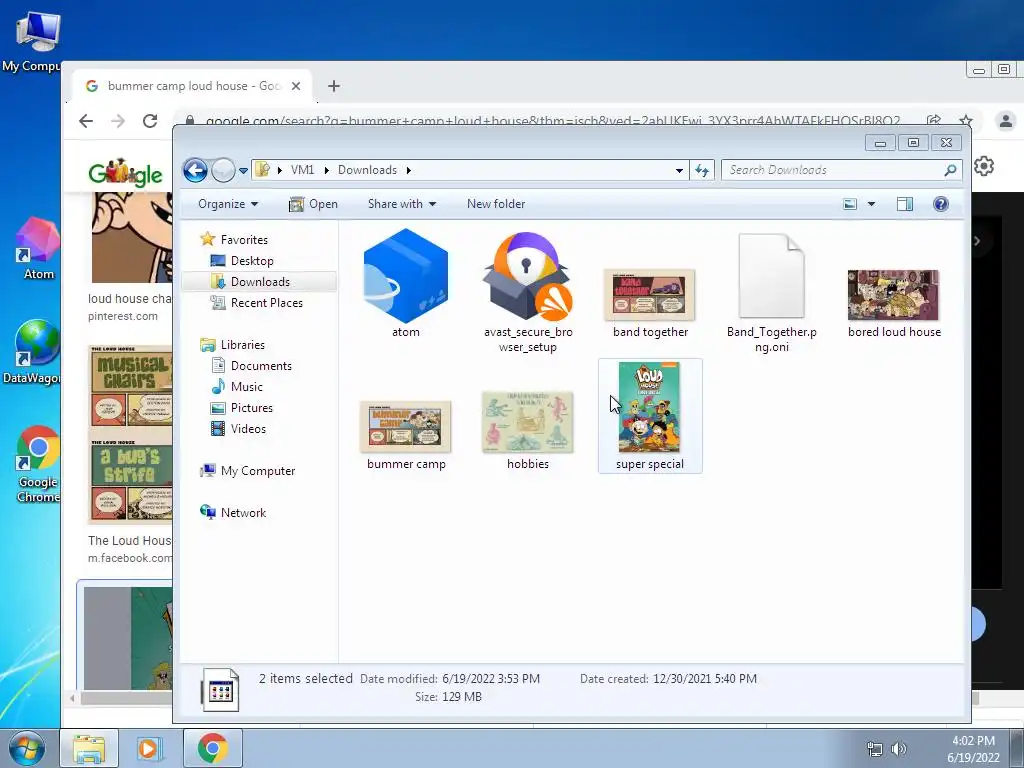Select Downloads in navigation pane
This screenshot has width=1024, height=768.
click(x=251, y=281)
